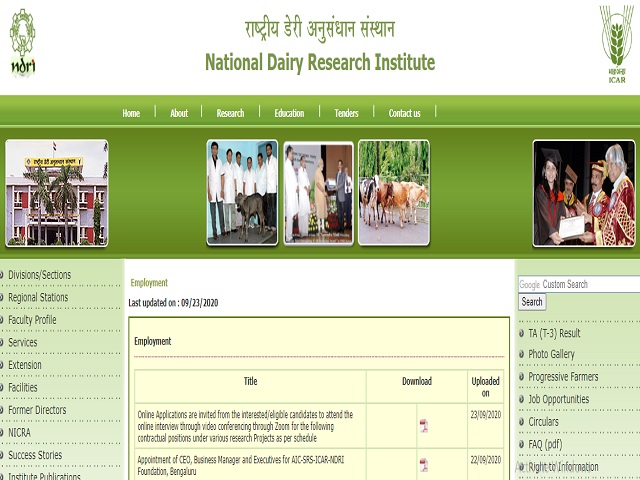Screen dimensions: 640x480
Task: Open the Tenders menu item
Action: tap(346, 113)
